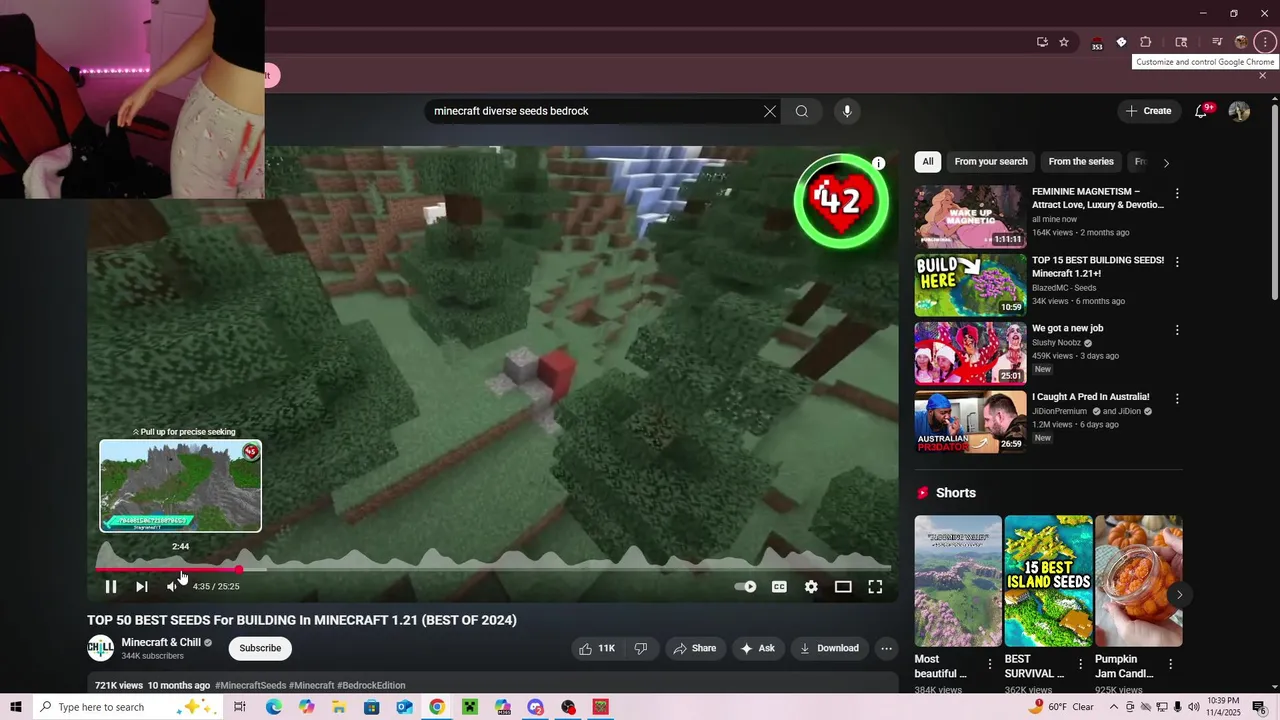Image resolution: width=1280 pixels, height=720 pixels.
Task: Like the video with thumbs up
Action: (x=597, y=648)
